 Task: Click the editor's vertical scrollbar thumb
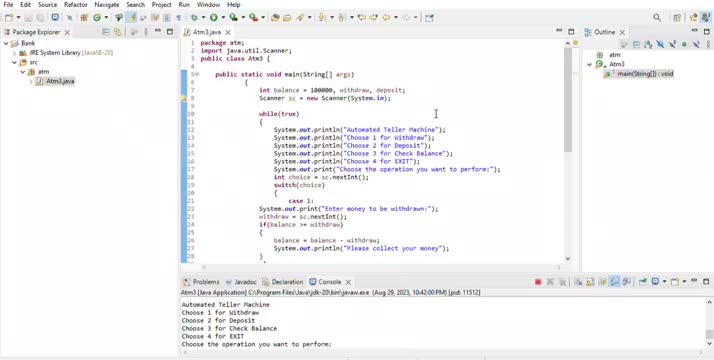[x=568, y=99]
